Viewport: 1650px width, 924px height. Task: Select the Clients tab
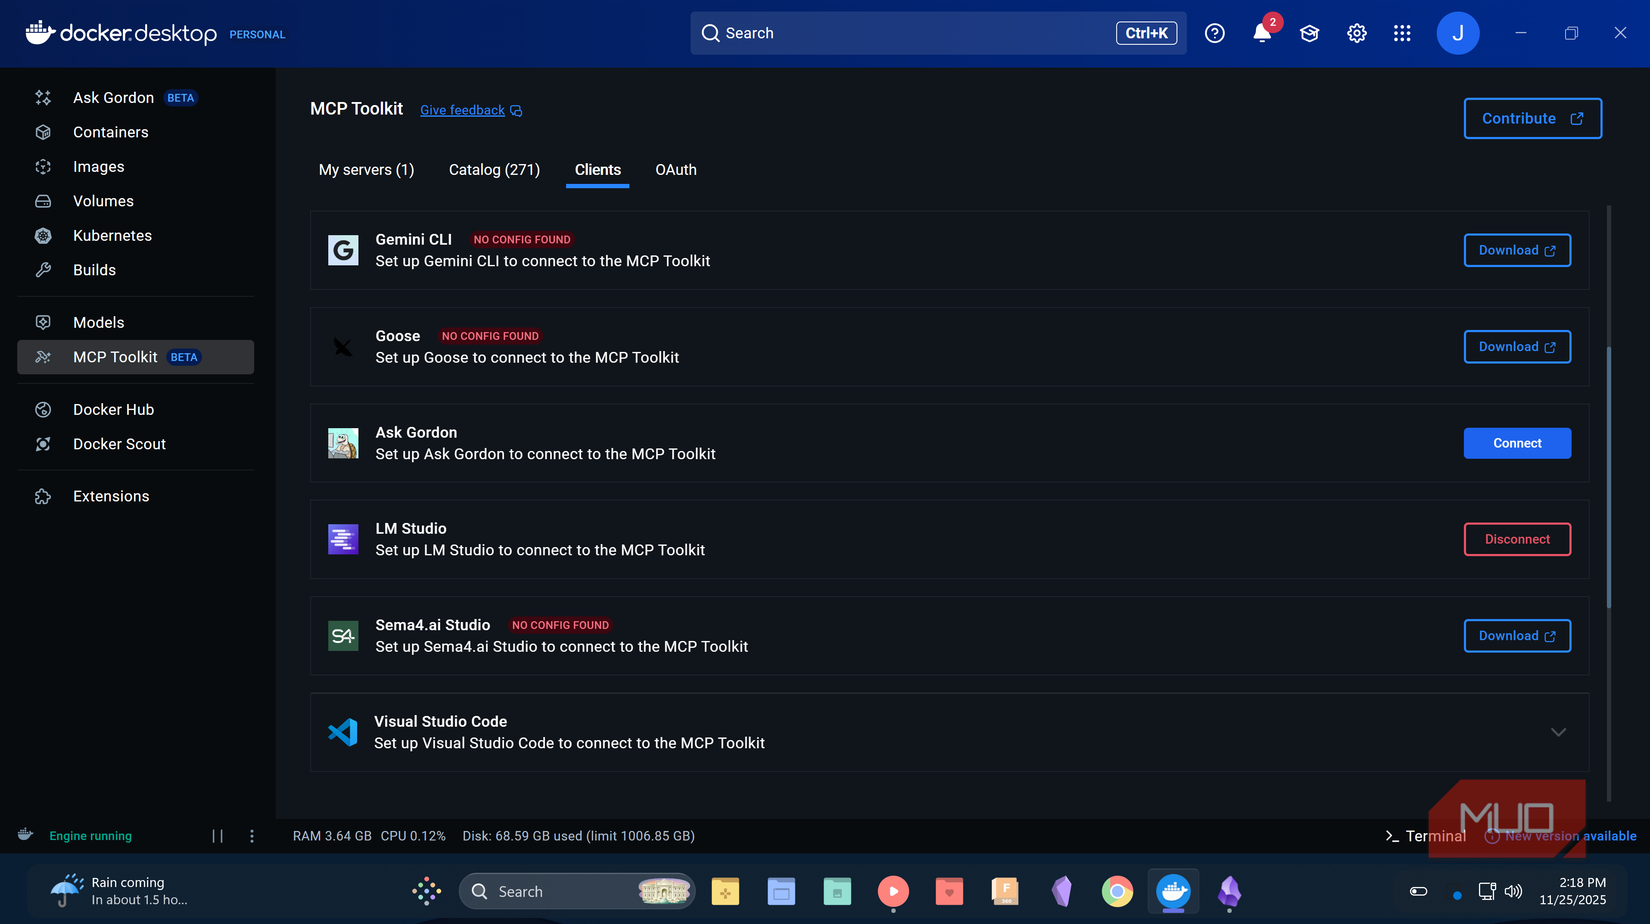[598, 170]
